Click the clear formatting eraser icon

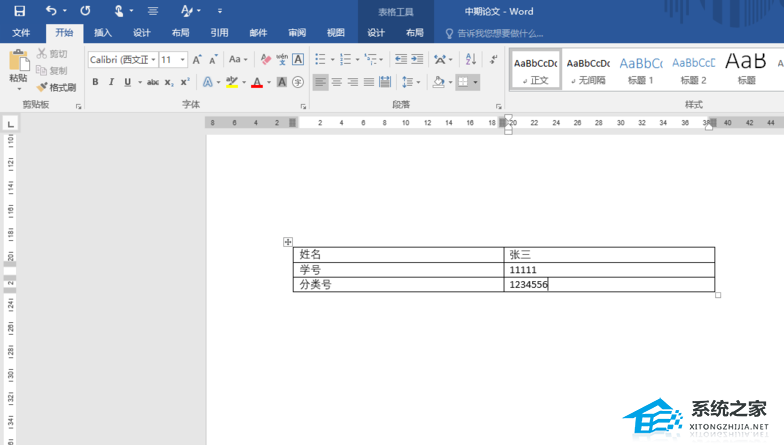(265, 60)
